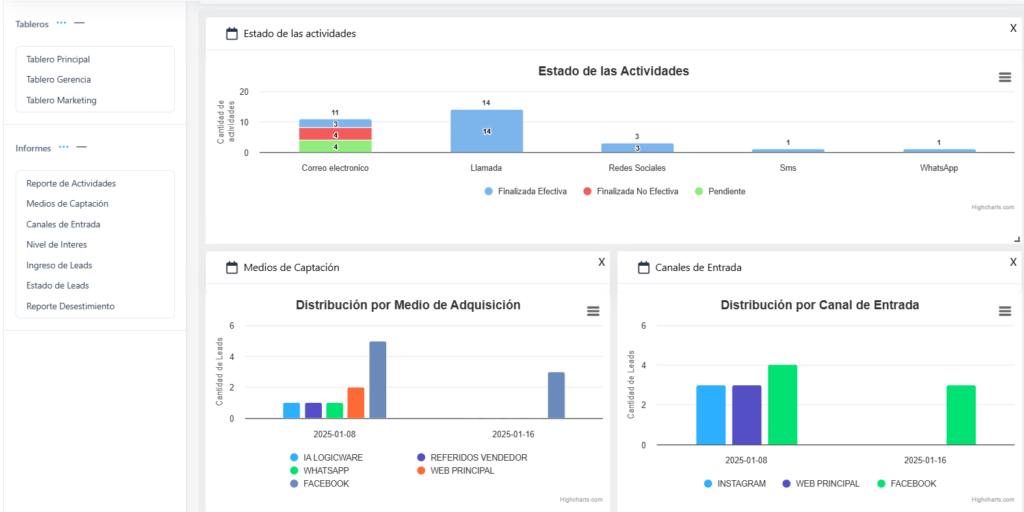The image size is (1024, 512).
Task: Click calendar icon beside Canales de Entrada
Action: click(643, 267)
